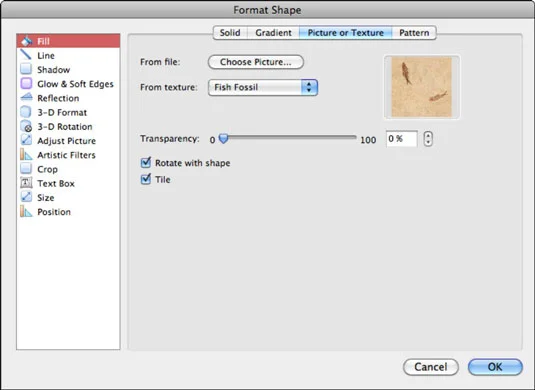This screenshot has width=535, height=390.
Task: Switch to the Pattern tab
Action: point(414,33)
